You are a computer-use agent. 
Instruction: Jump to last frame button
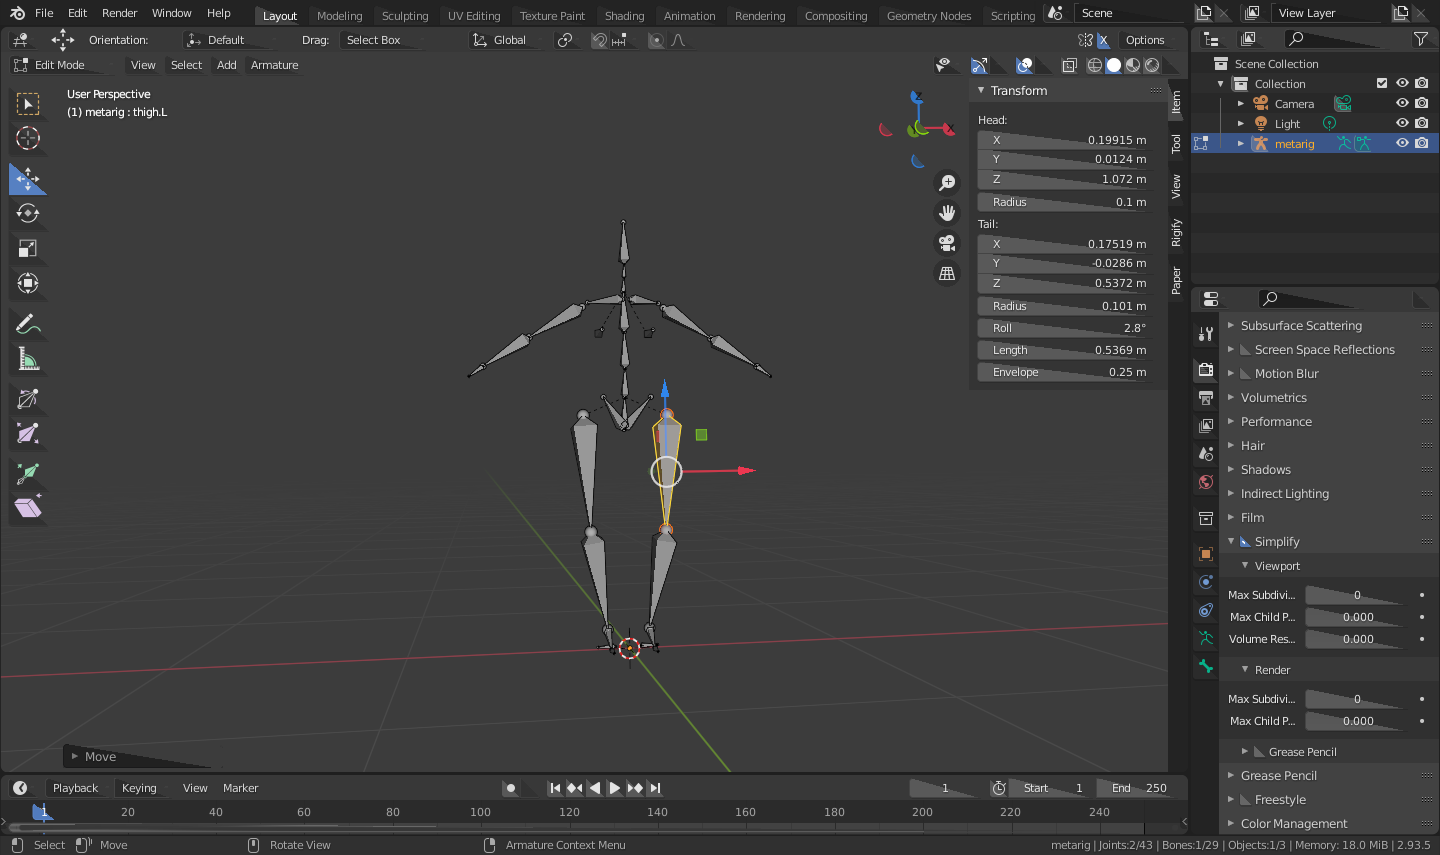[x=655, y=788]
